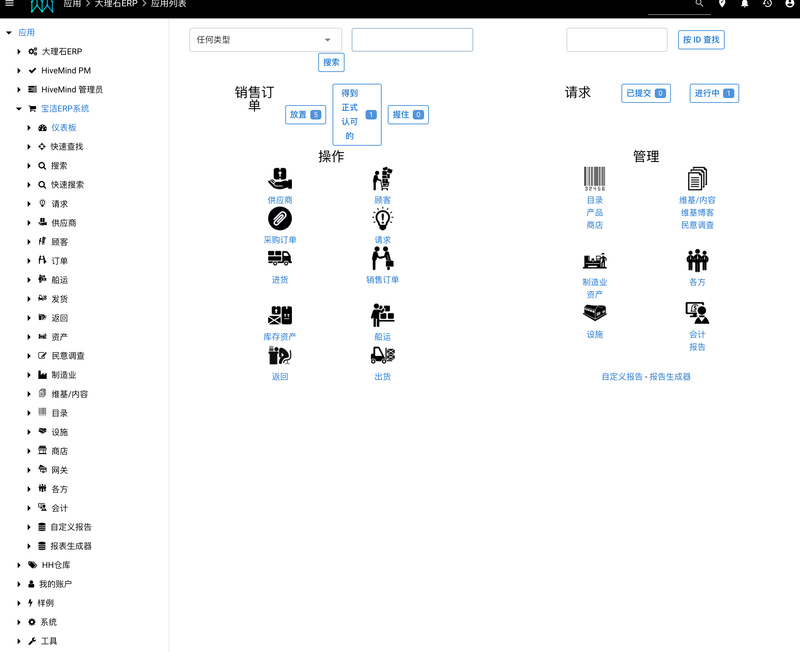Expand the 工具 tree node
This screenshot has height=652, width=800.
[19, 641]
